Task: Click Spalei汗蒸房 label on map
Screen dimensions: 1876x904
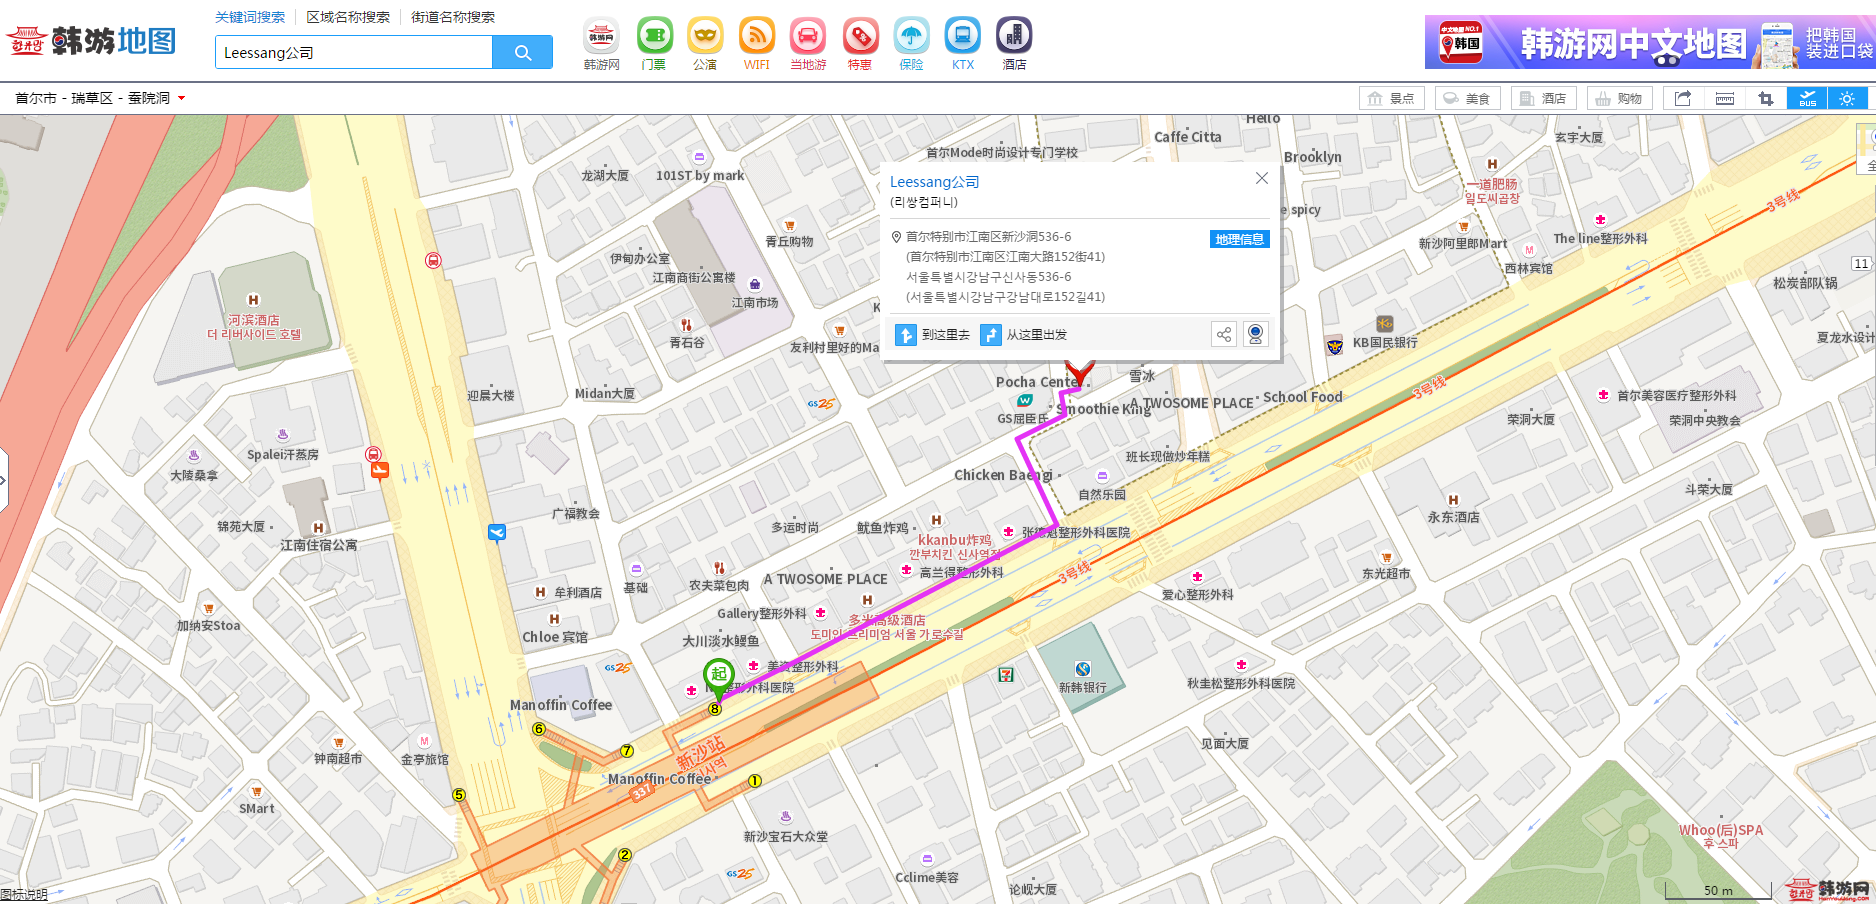Action: [283, 454]
